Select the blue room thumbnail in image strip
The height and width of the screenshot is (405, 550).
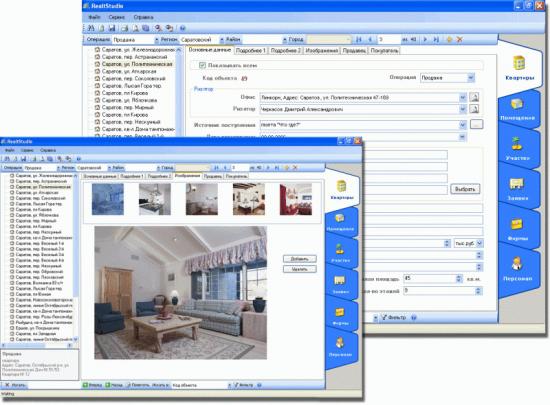(x=108, y=199)
